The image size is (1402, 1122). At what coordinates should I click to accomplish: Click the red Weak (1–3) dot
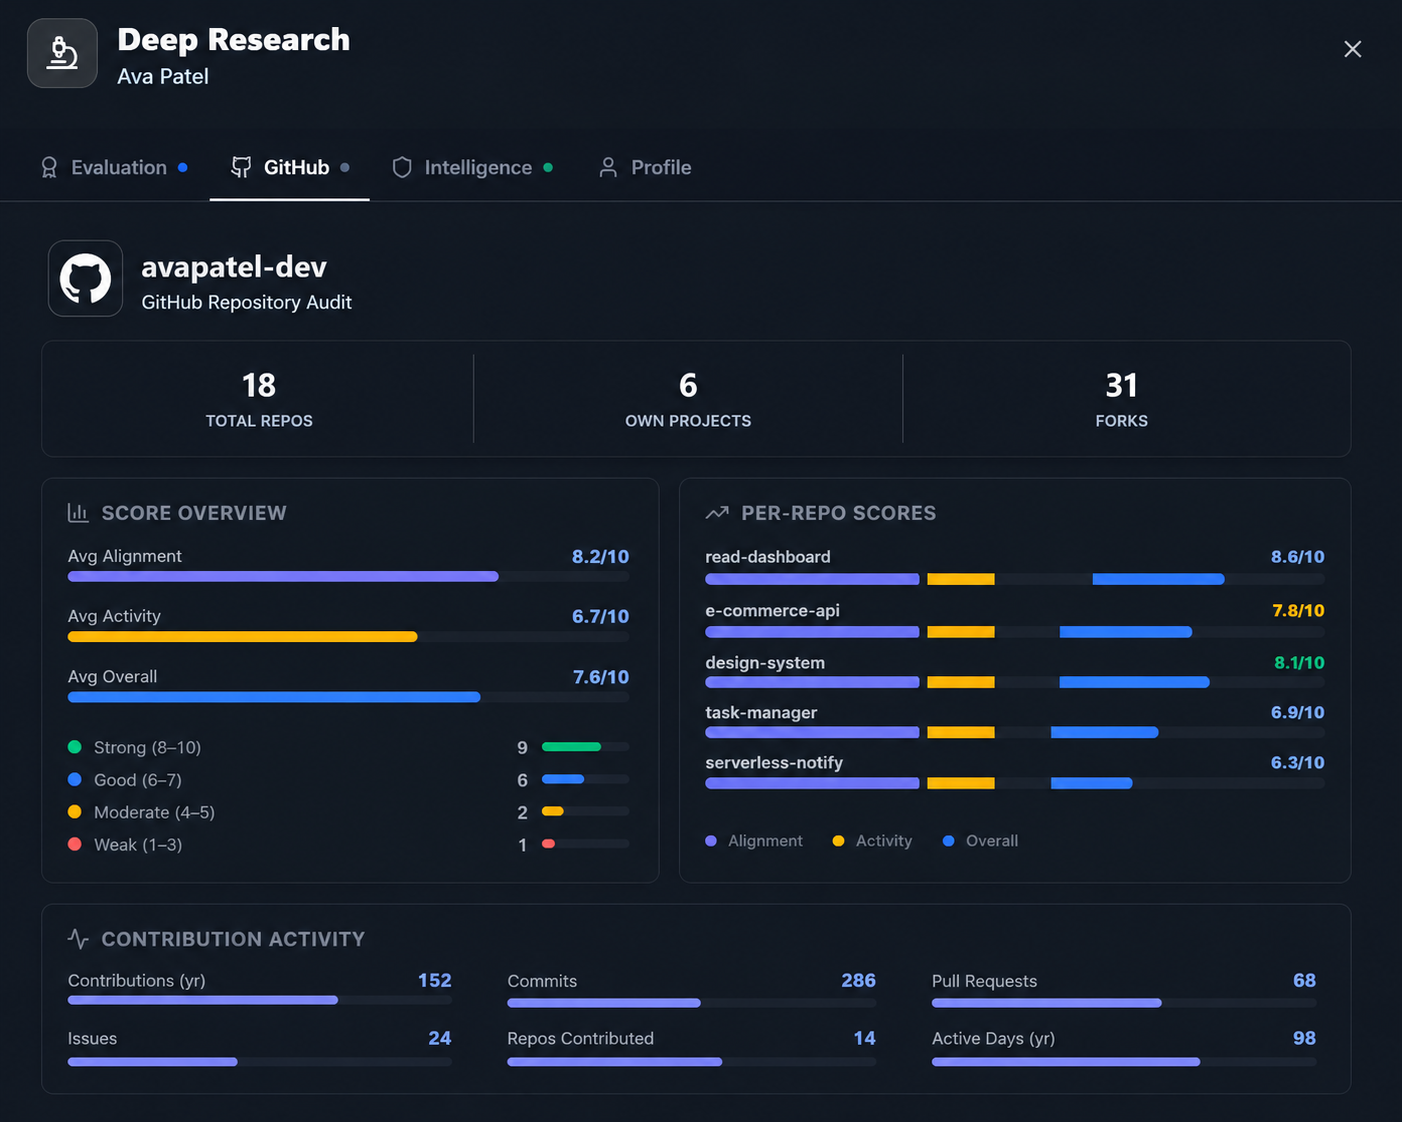[x=74, y=844]
